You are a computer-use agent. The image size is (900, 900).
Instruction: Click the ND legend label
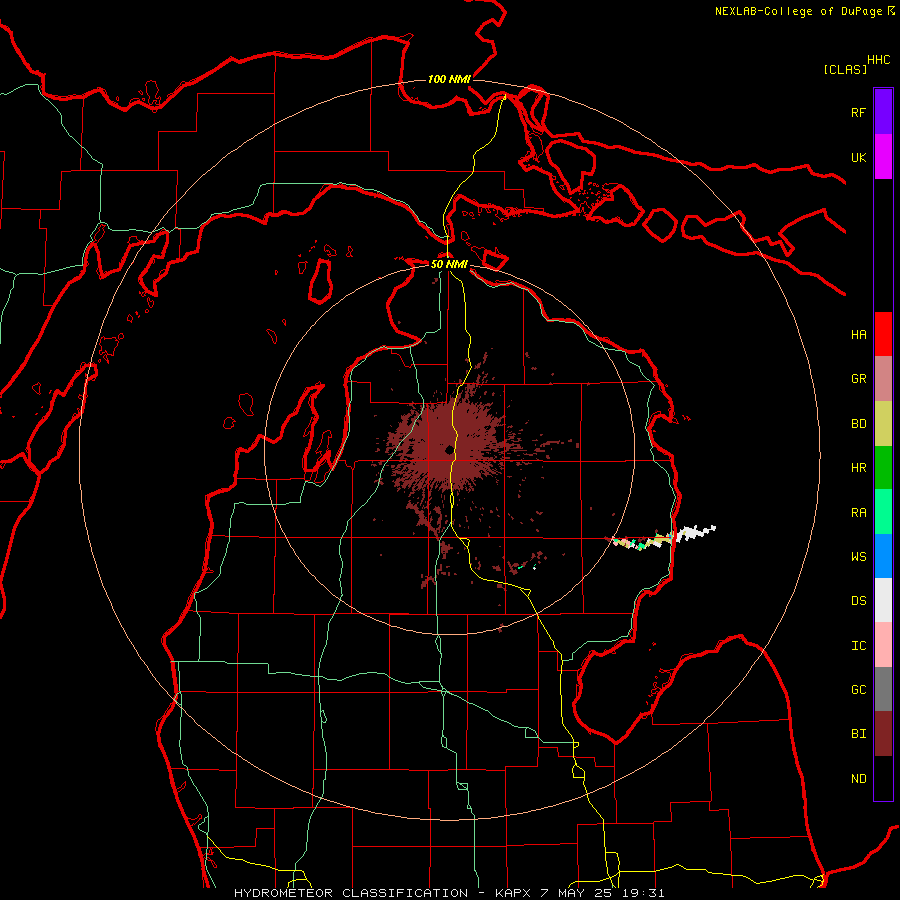coord(858,779)
